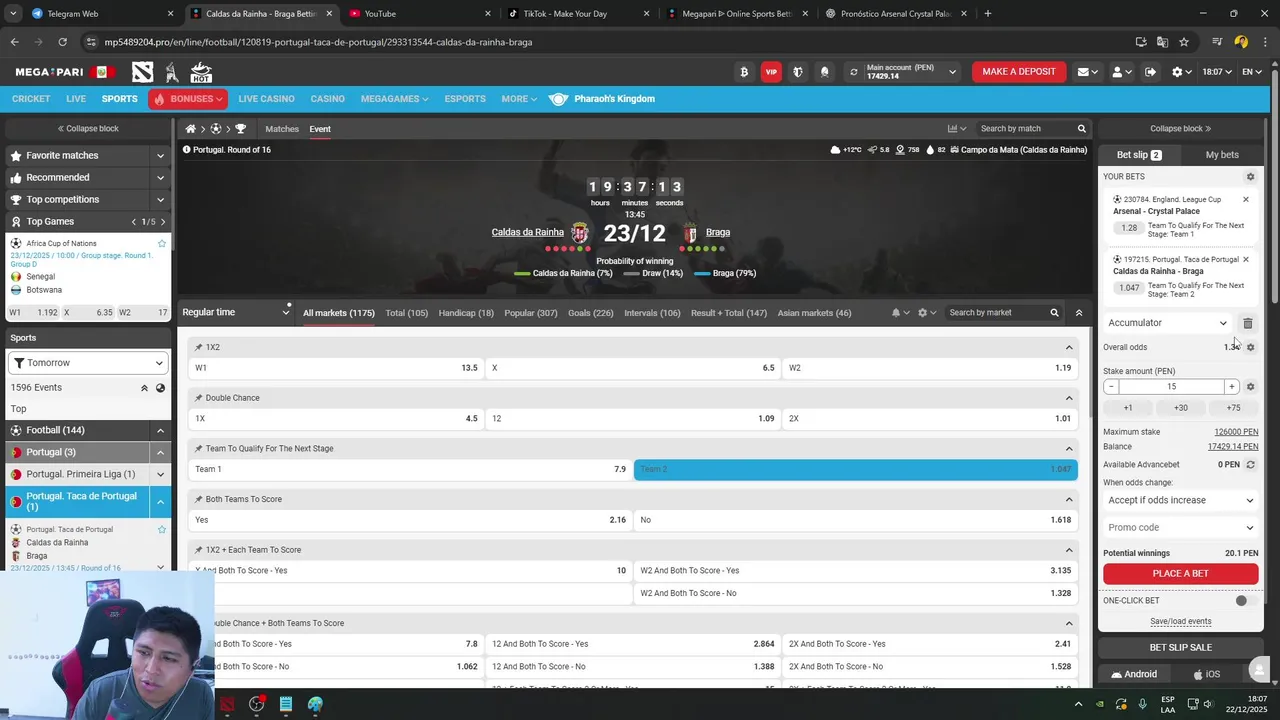Click the Search by match magnifier
1280x720 pixels.
pyautogui.click(x=1081, y=129)
